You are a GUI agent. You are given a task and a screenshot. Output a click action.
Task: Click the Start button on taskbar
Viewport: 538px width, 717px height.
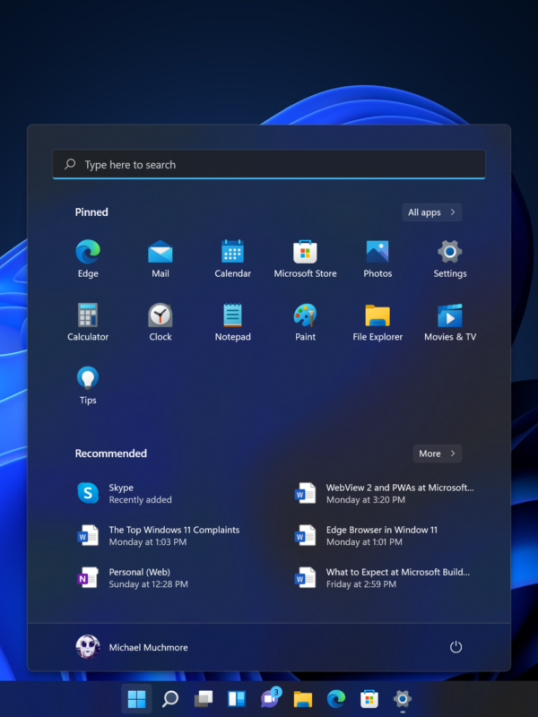pyautogui.click(x=137, y=699)
